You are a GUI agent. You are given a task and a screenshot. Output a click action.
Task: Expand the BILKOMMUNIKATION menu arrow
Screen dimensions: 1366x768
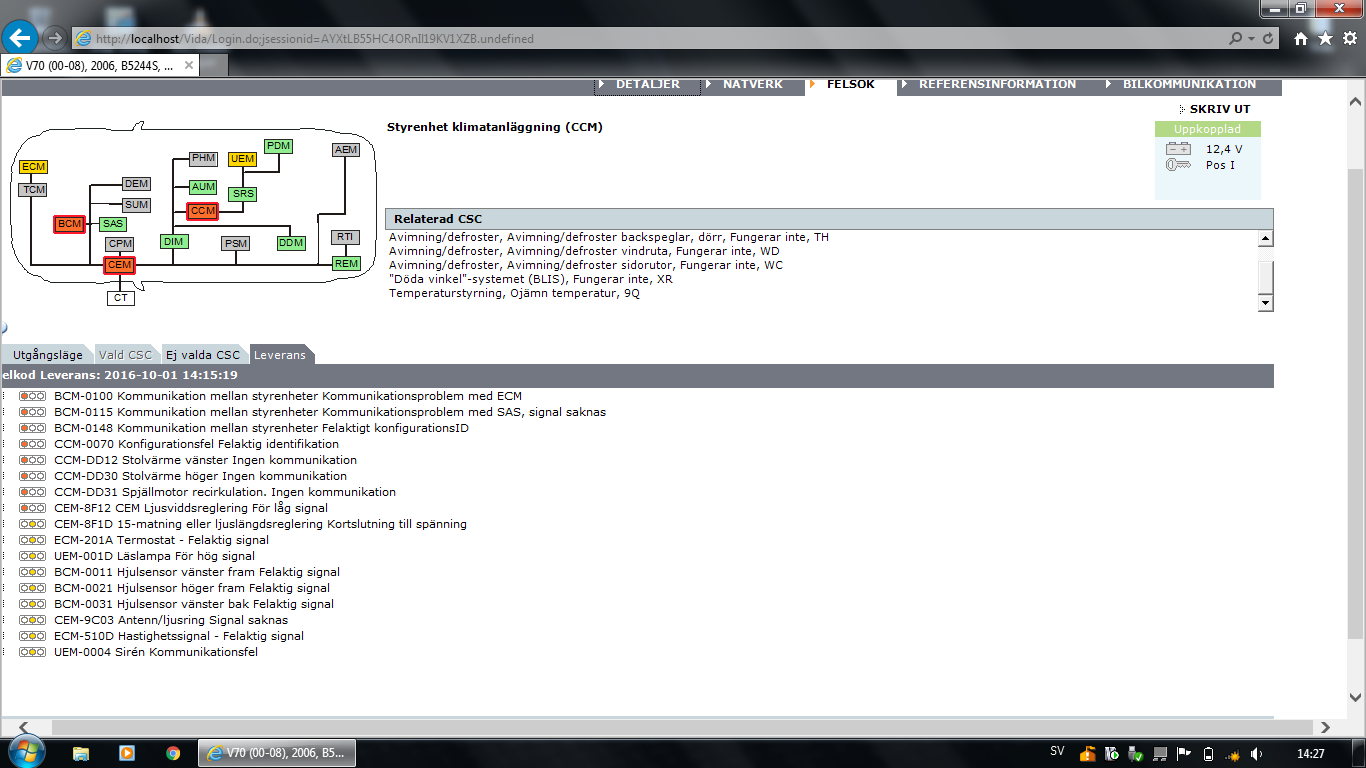(x=1109, y=85)
